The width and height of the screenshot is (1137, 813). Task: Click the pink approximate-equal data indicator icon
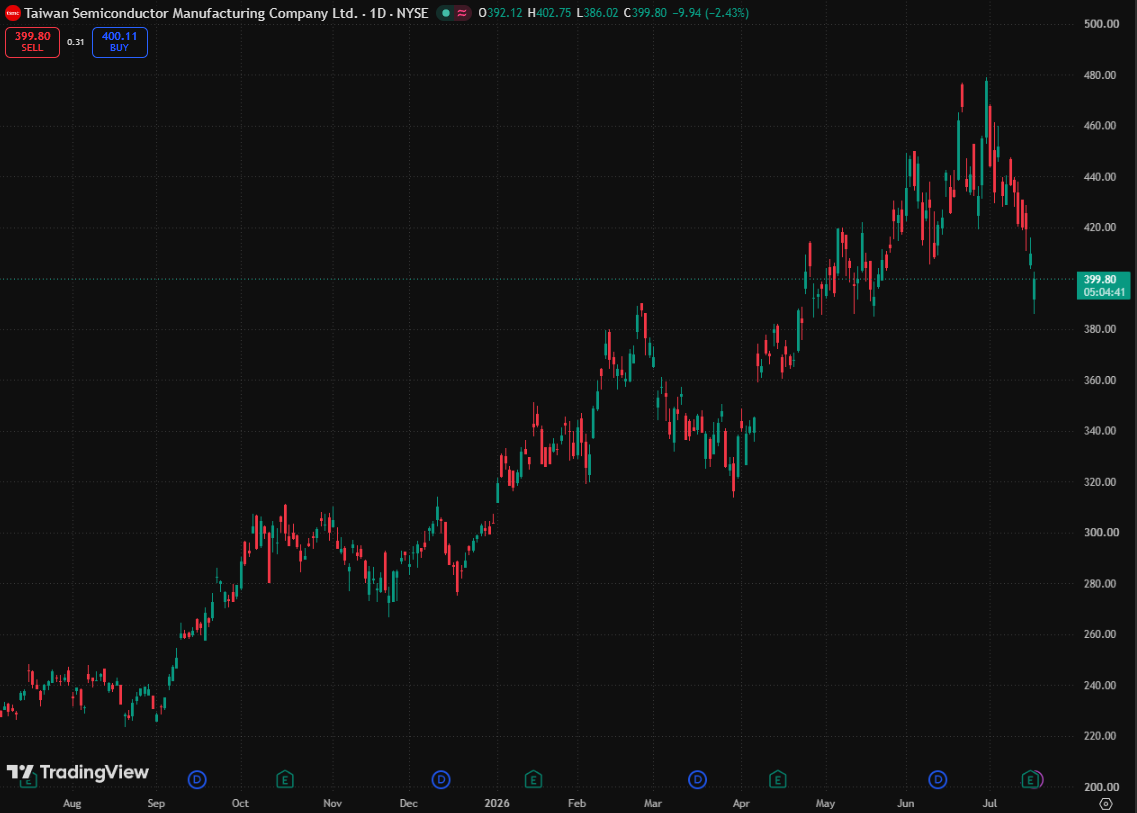(x=462, y=13)
